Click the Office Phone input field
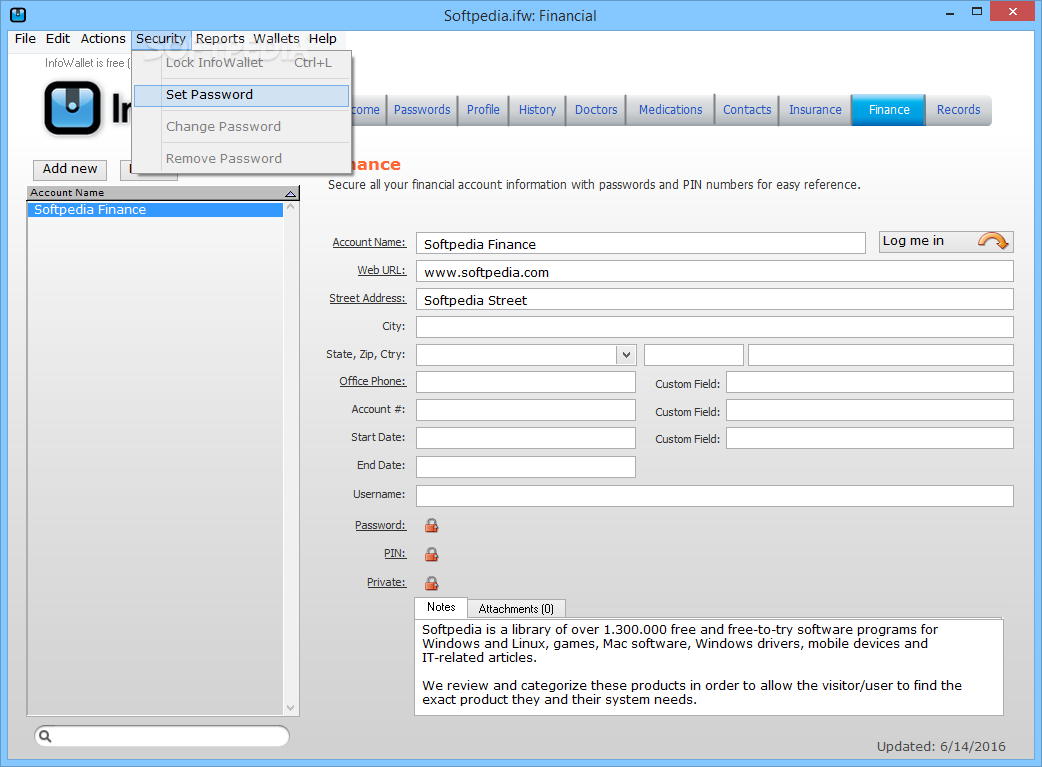This screenshot has height=767, width=1042. coord(526,382)
